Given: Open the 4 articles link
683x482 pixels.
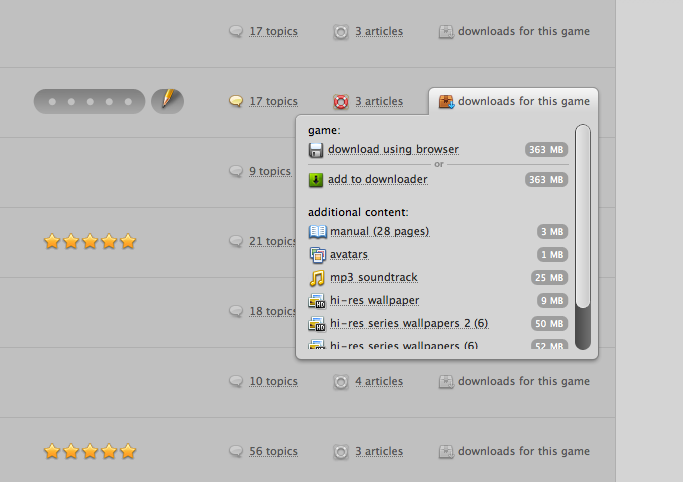Looking at the screenshot, I should point(379,381).
